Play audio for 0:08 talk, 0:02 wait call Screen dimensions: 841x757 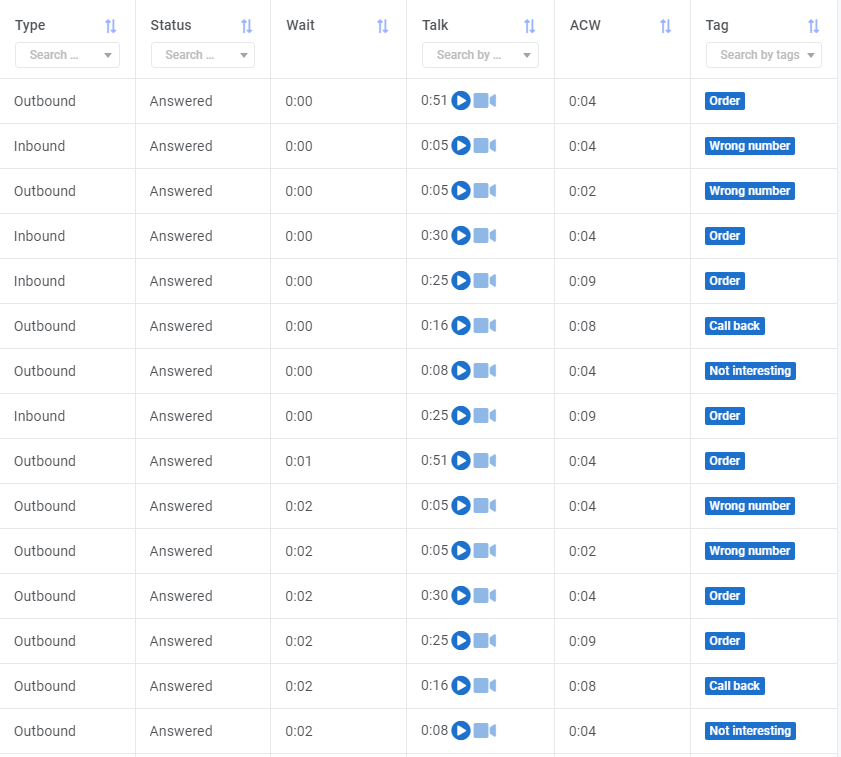click(x=461, y=731)
